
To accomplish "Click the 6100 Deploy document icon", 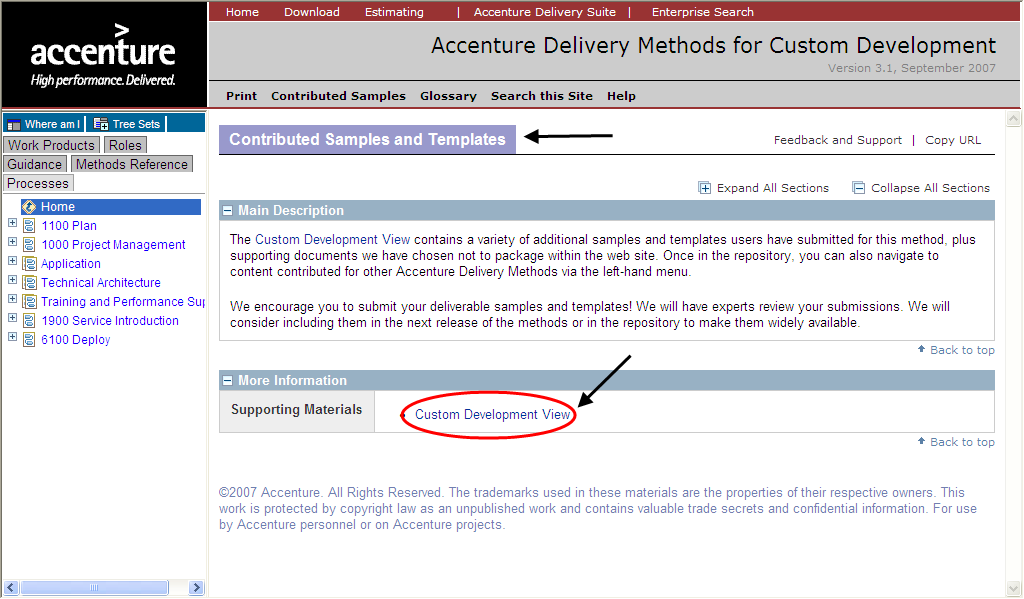I will 29,340.
